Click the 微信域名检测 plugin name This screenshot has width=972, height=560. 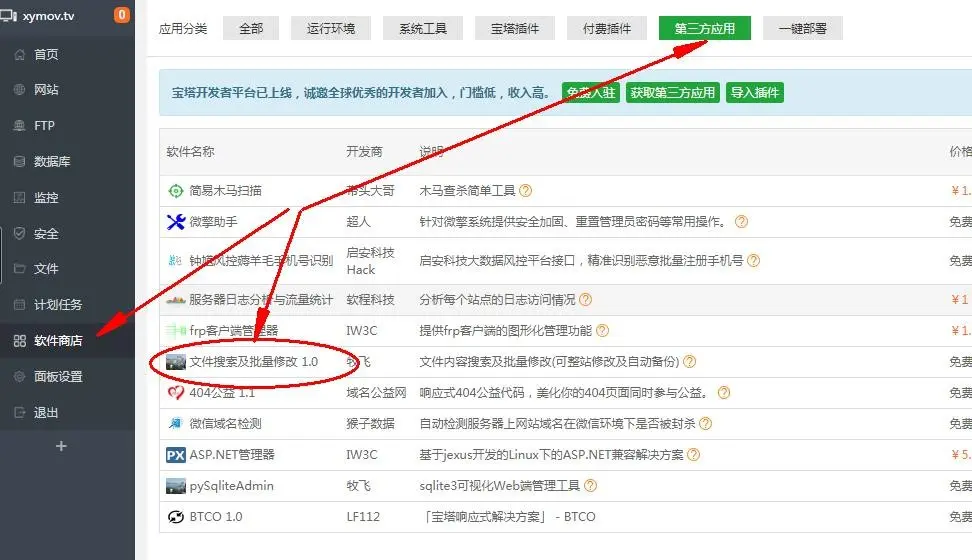coord(225,424)
